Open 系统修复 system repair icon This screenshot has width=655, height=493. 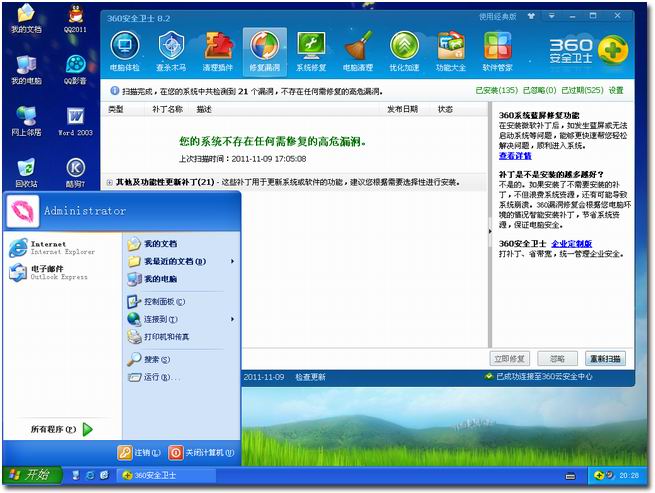(x=311, y=51)
